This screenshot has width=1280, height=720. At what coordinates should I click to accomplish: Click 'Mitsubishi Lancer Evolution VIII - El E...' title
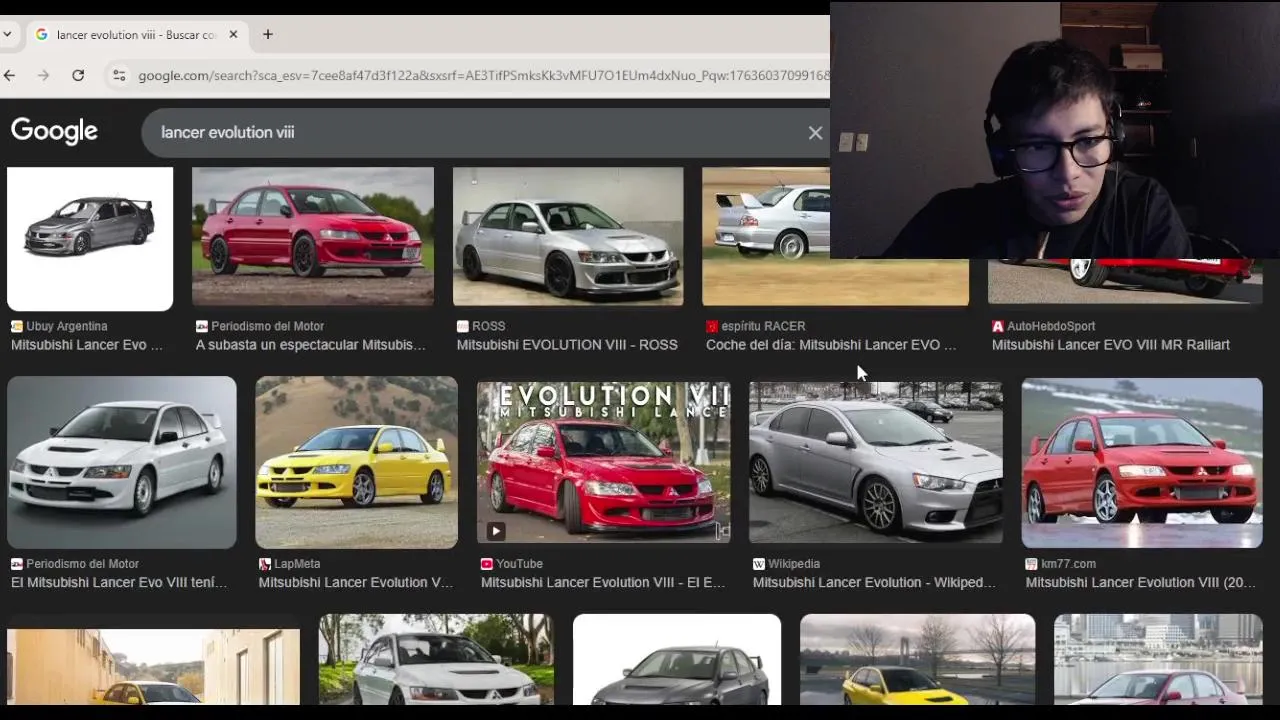click(603, 582)
